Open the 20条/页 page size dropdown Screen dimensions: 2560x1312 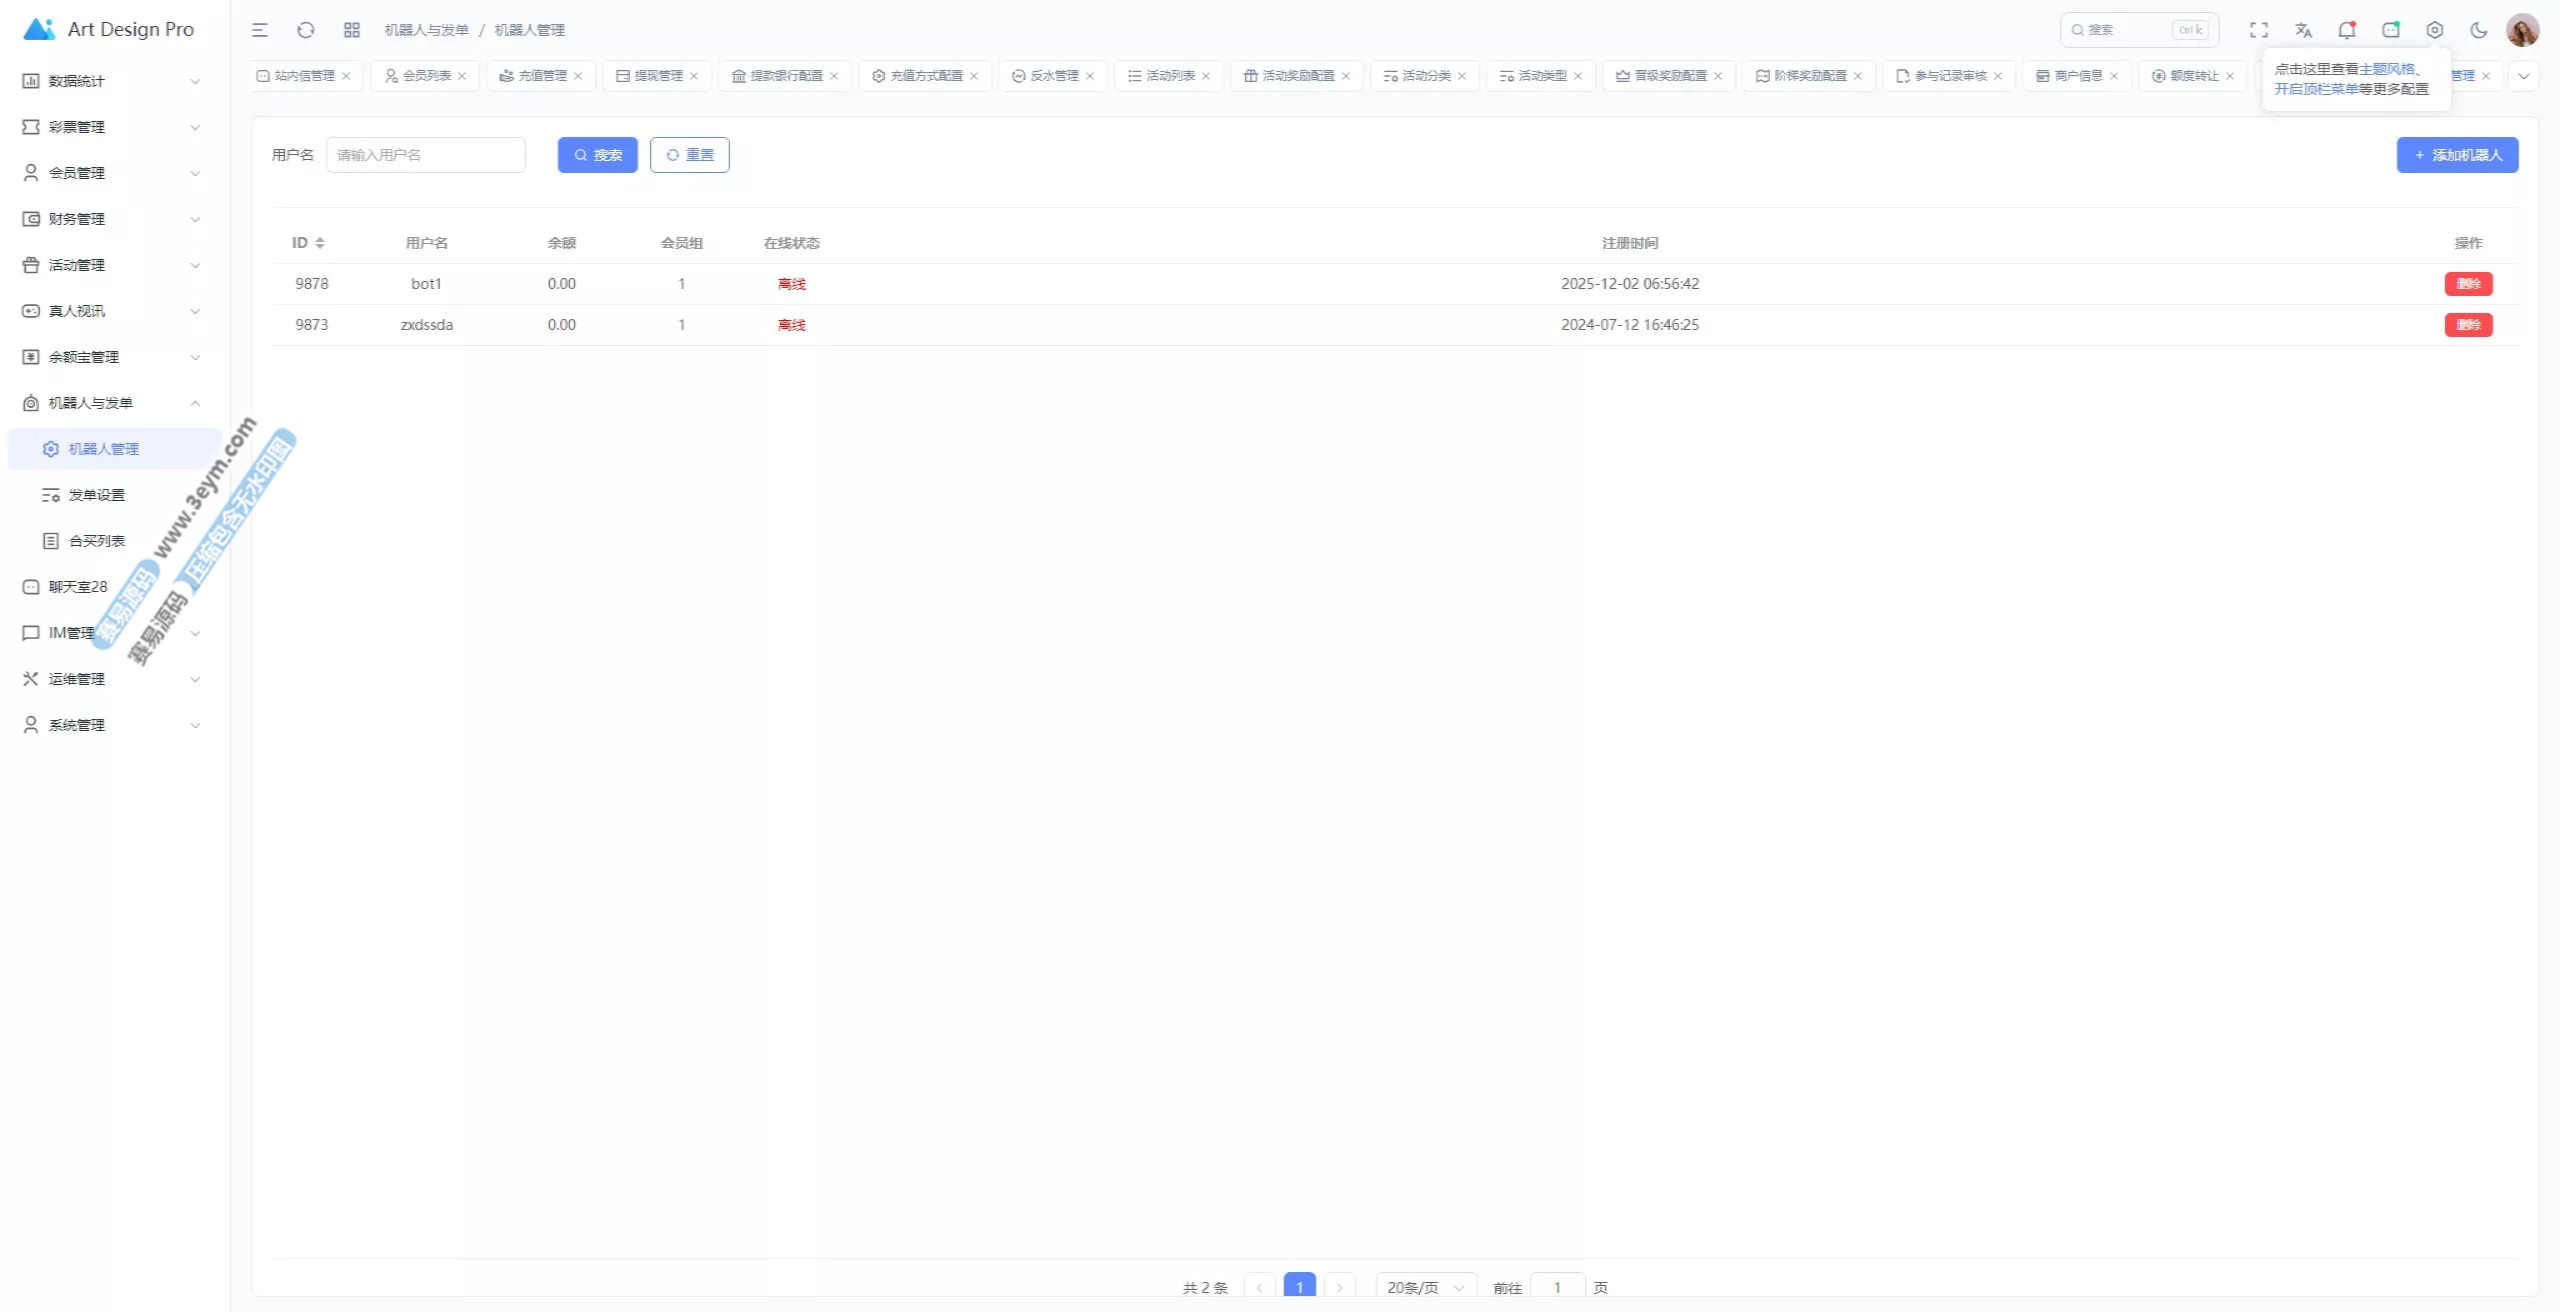1424,1287
